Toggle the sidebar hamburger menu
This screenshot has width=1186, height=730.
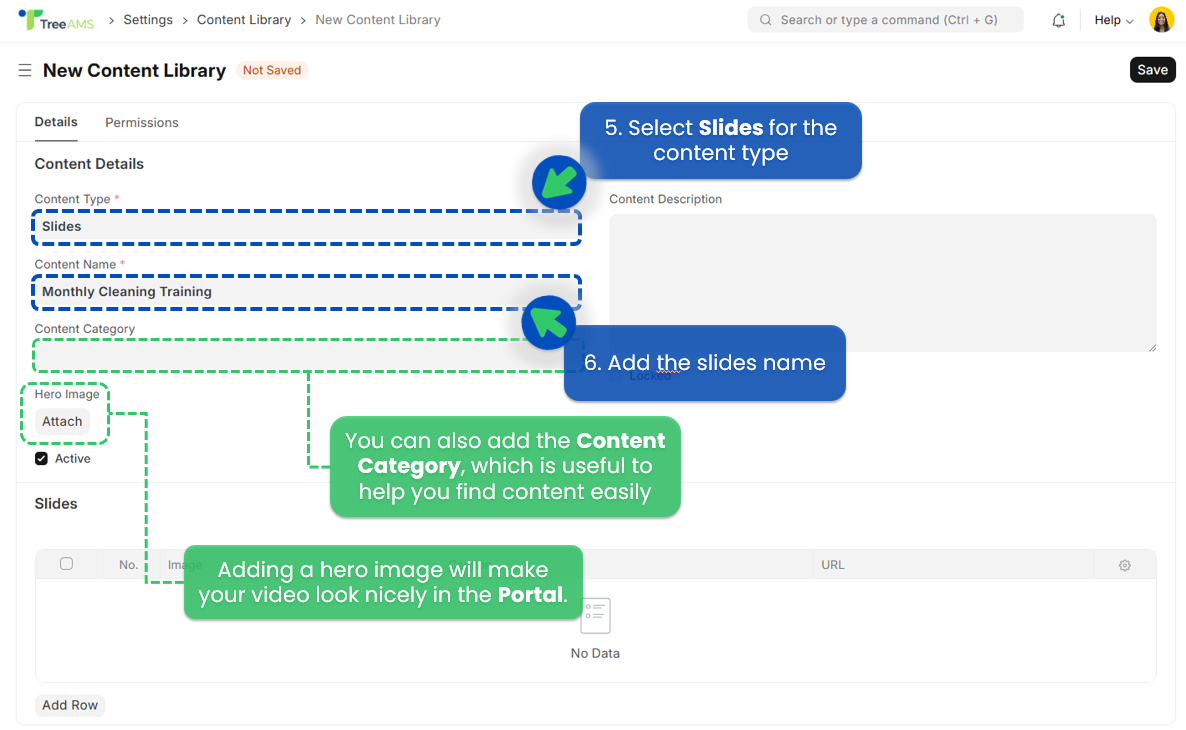(25, 70)
